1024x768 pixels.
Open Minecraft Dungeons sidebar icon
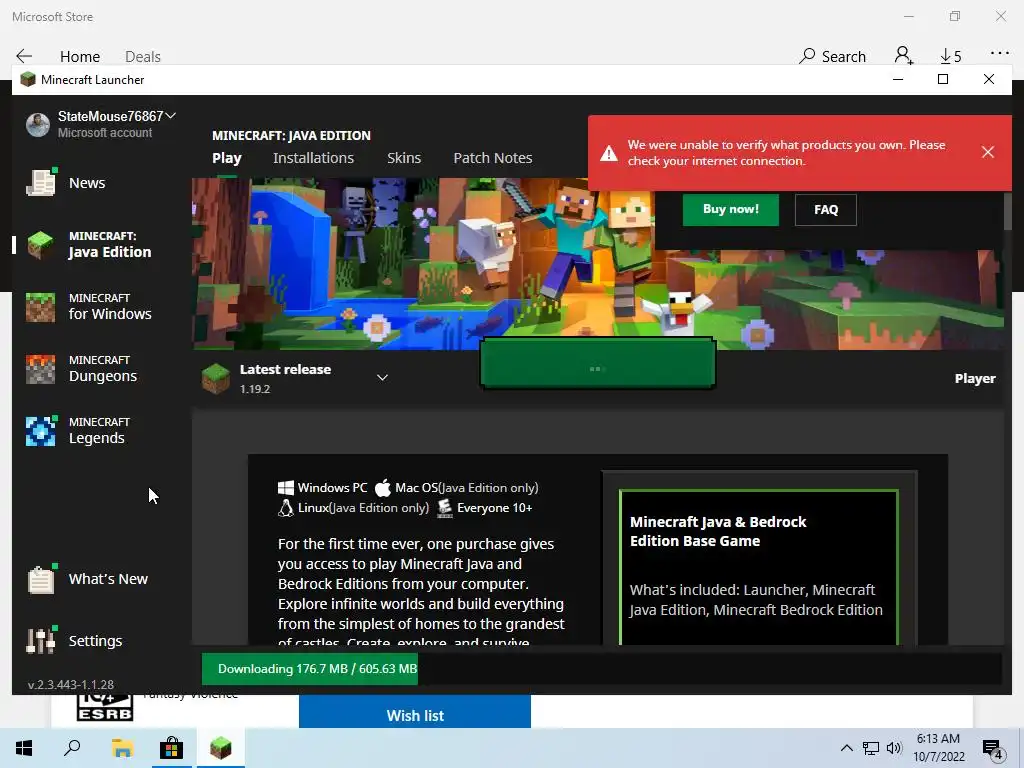[x=40, y=369]
